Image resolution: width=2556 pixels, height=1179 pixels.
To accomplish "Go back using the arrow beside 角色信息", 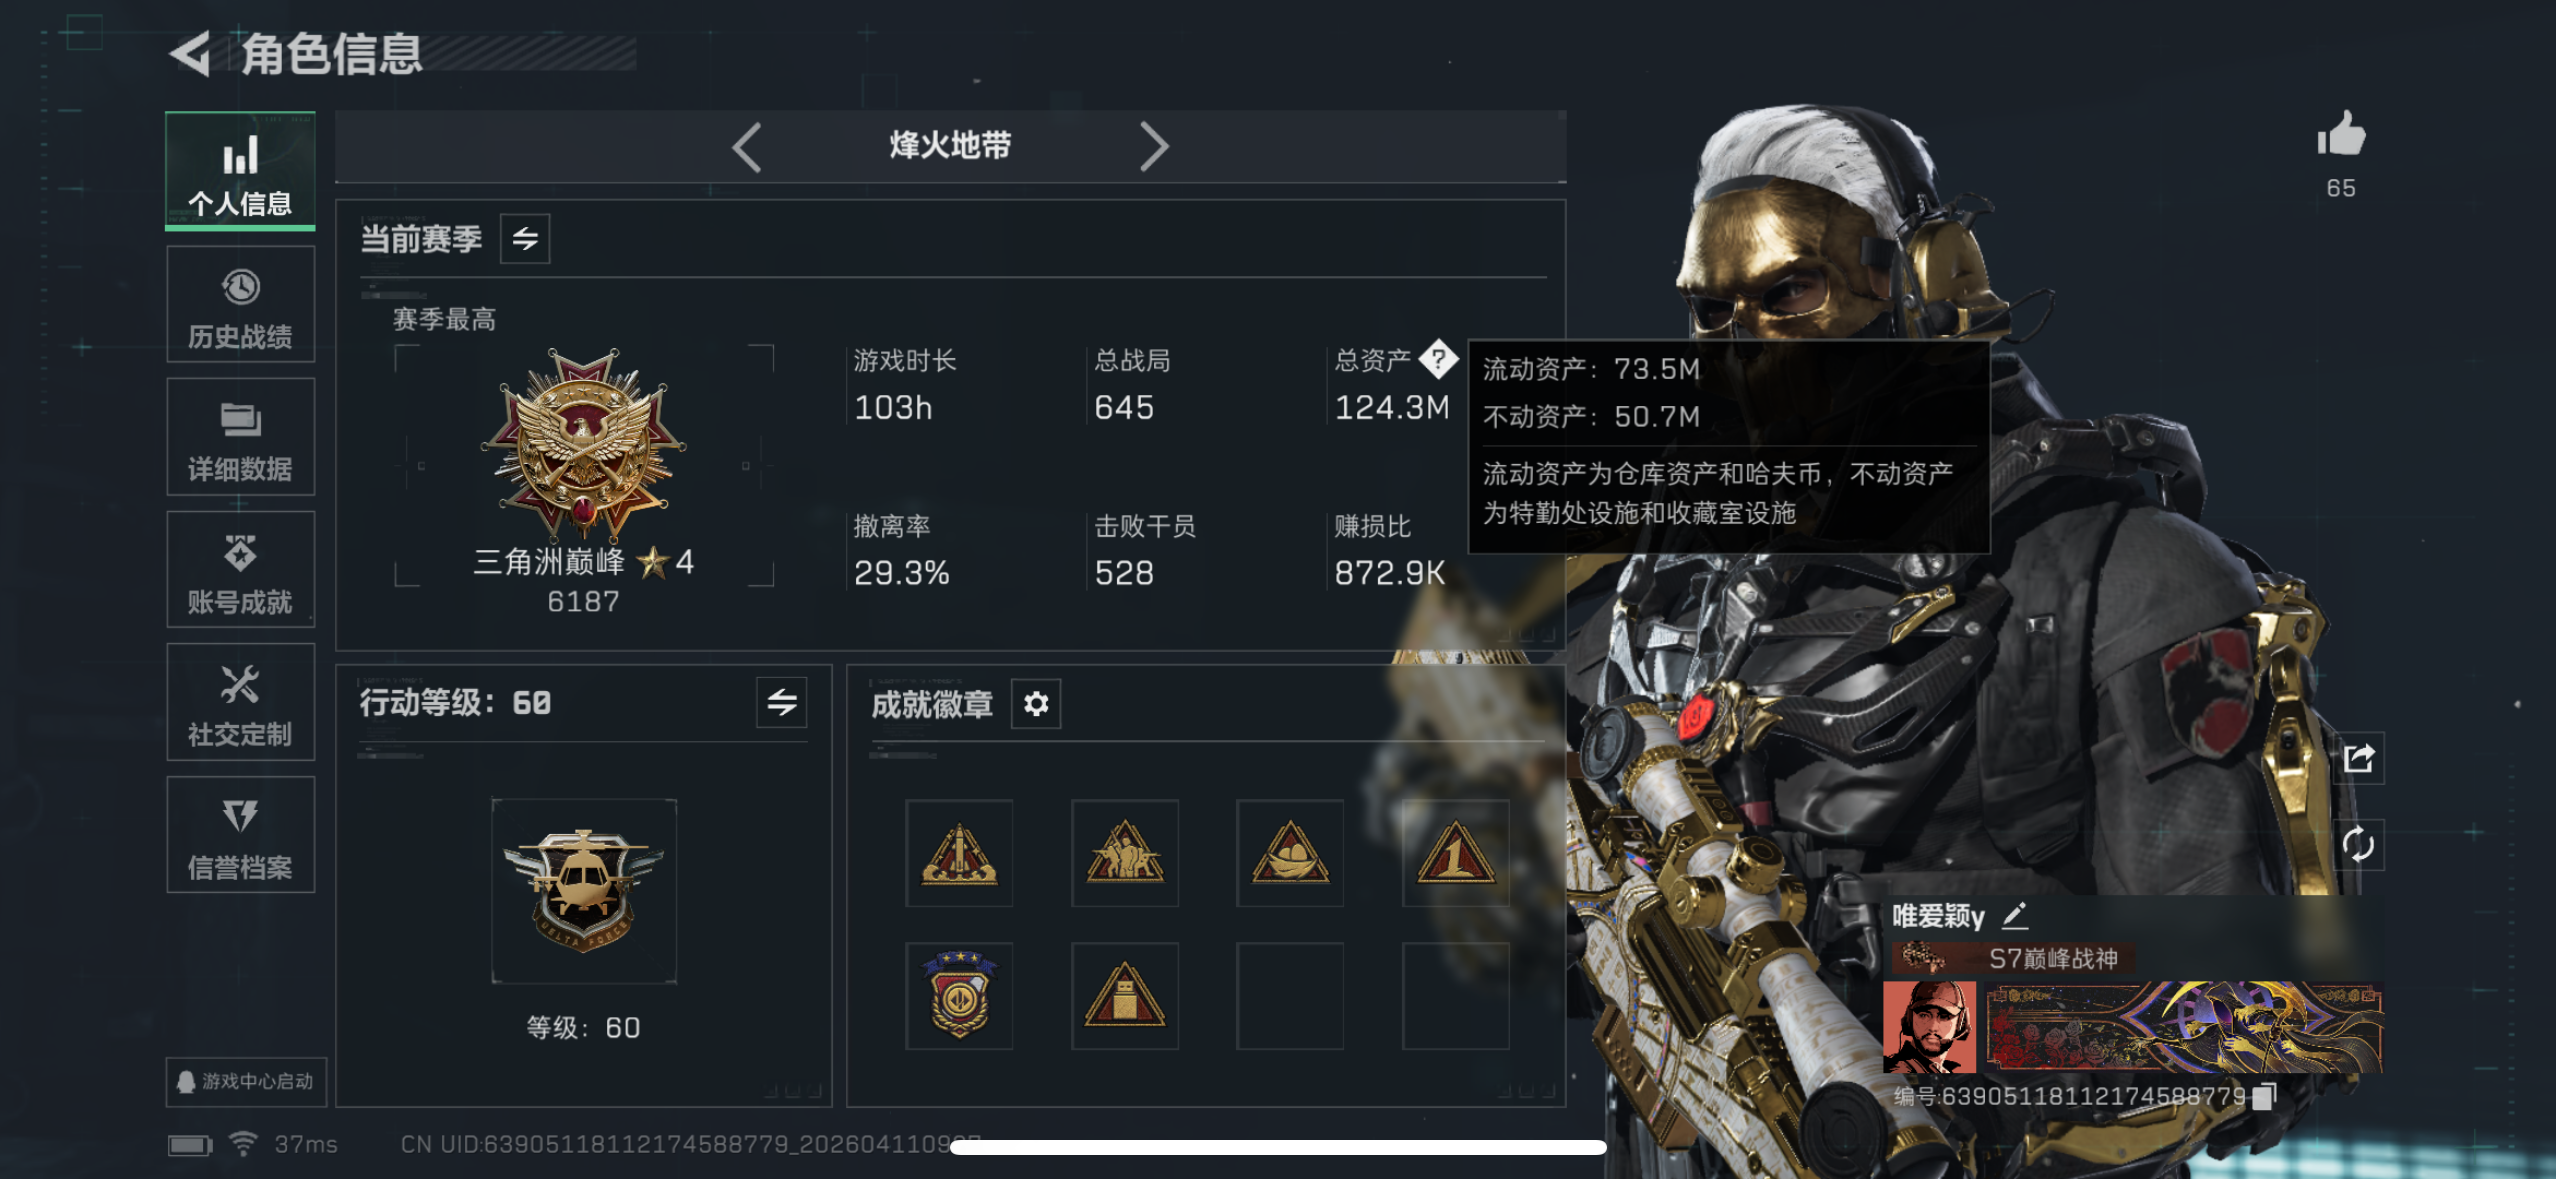I will coord(190,53).
